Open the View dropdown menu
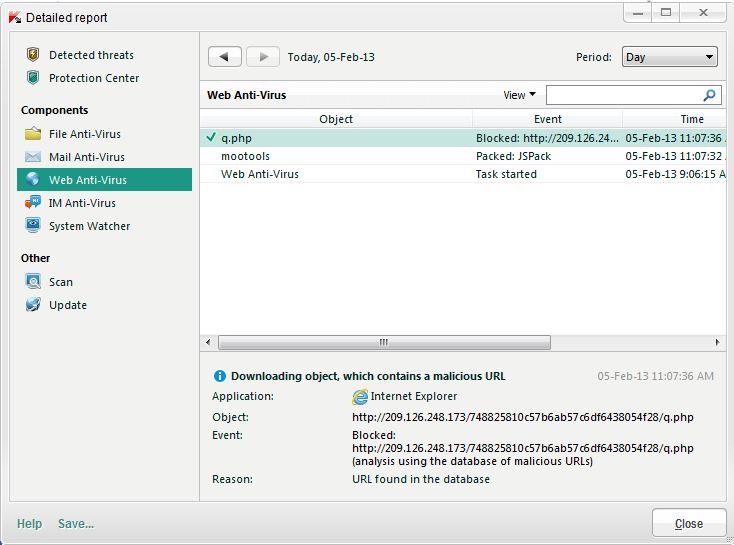Screen dimensions: 734x545 [x=519, y=95]
